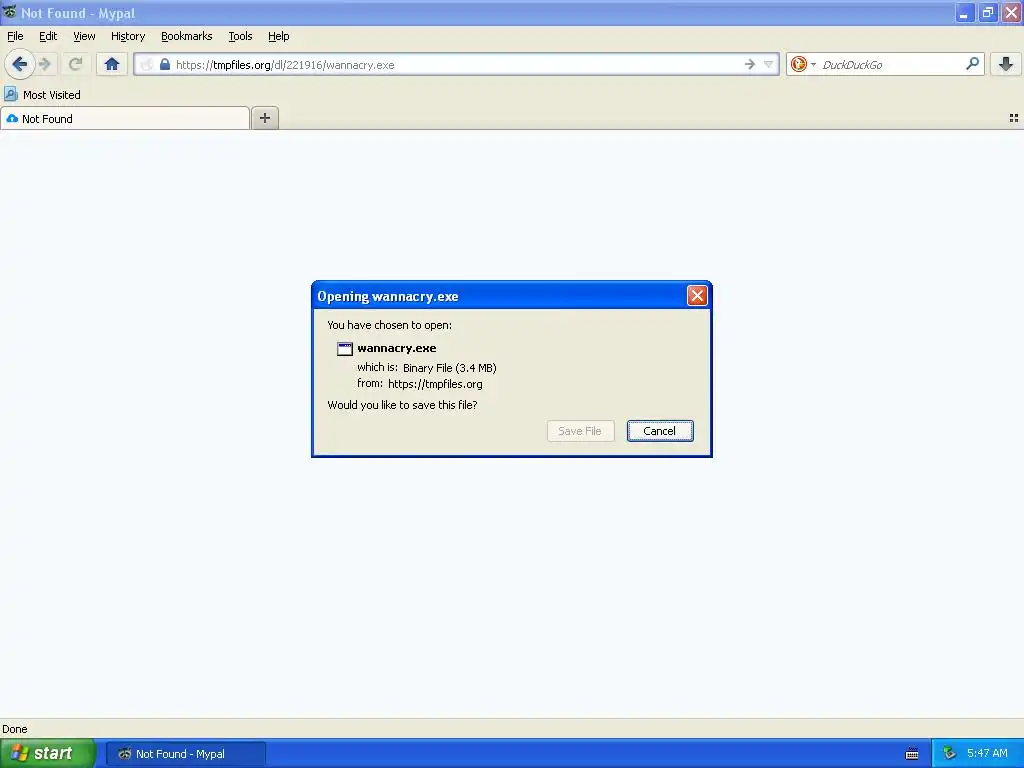Screen dimensions: 1024x768
Task: Open the View menu
Action: tap(84, 36)
